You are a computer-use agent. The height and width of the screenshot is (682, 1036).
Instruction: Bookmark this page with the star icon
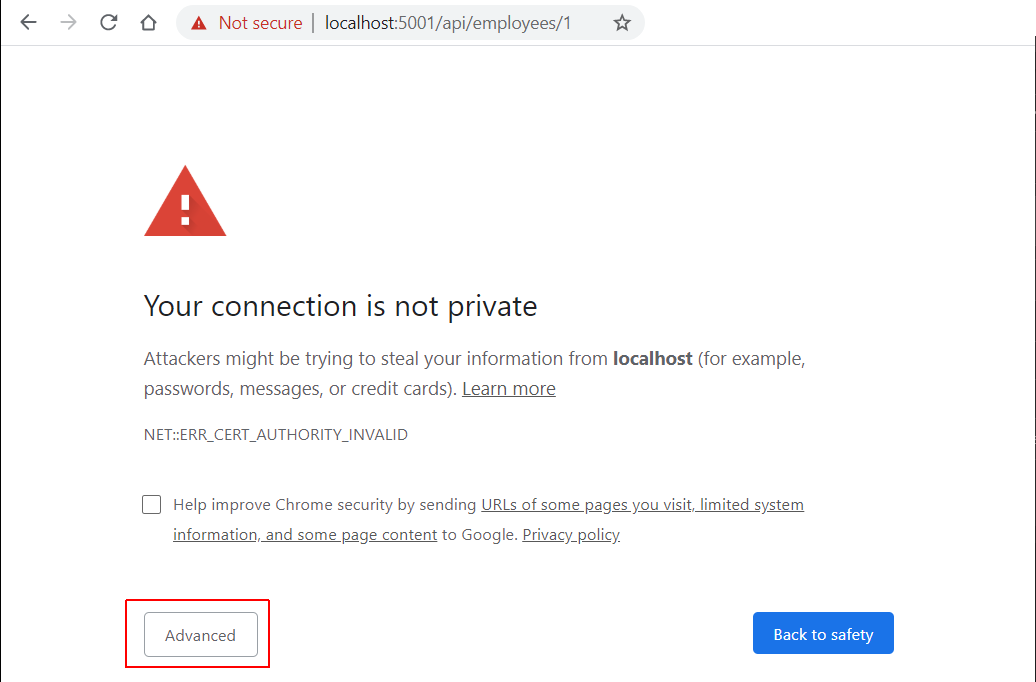pyautogui.click(x=622, y=23)
